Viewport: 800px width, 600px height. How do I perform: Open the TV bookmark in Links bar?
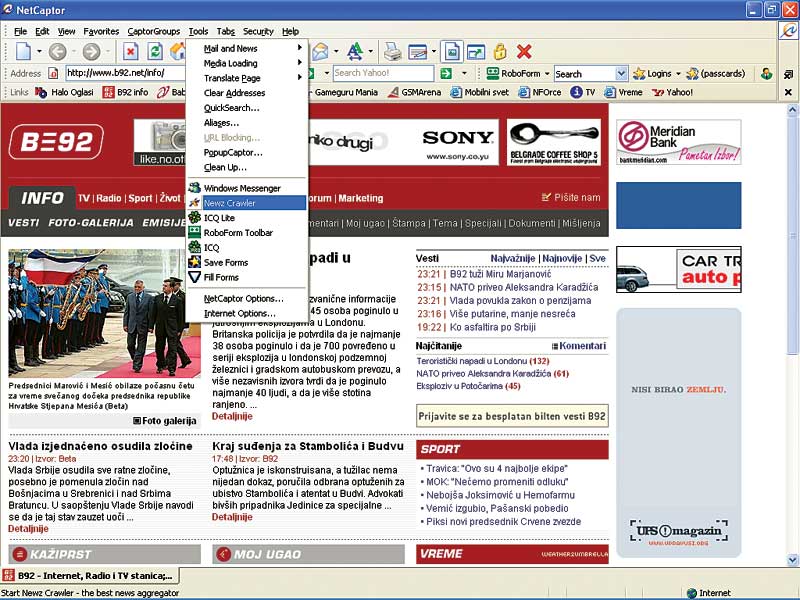tap(583, 92)
